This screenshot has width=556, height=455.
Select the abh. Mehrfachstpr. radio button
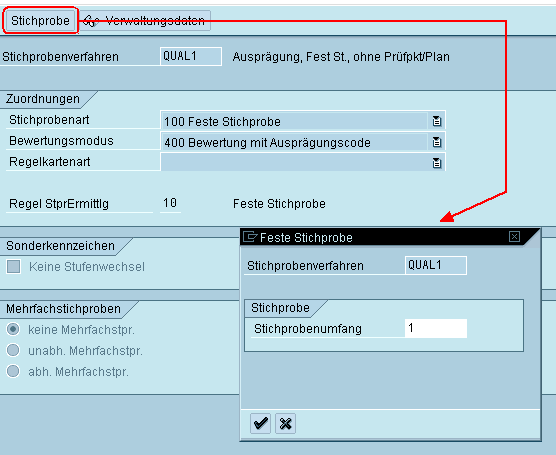(13, 371)
